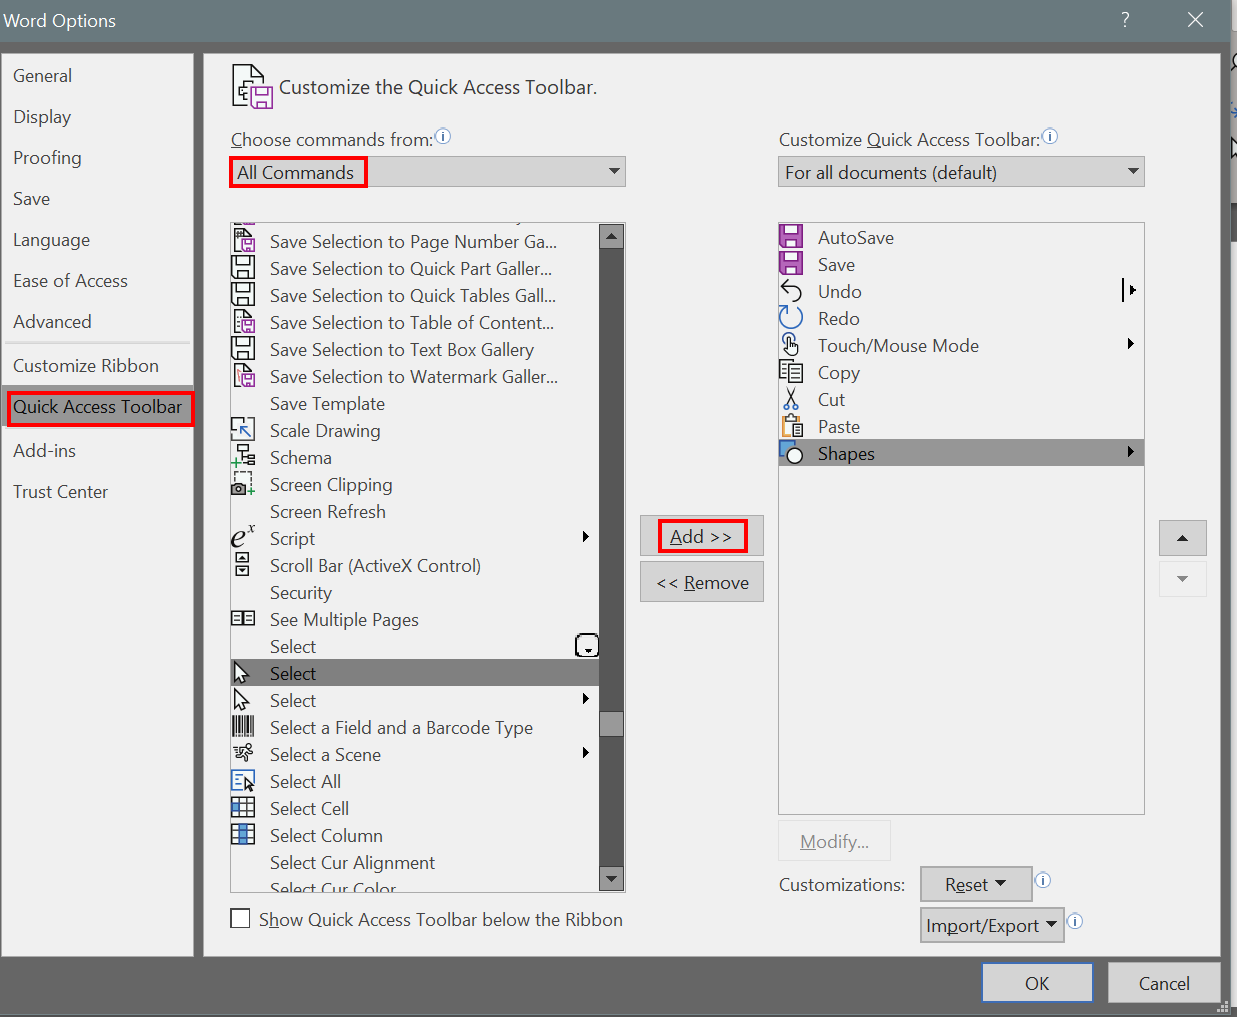Click the Move Up arrow button

click(1182, 538)
